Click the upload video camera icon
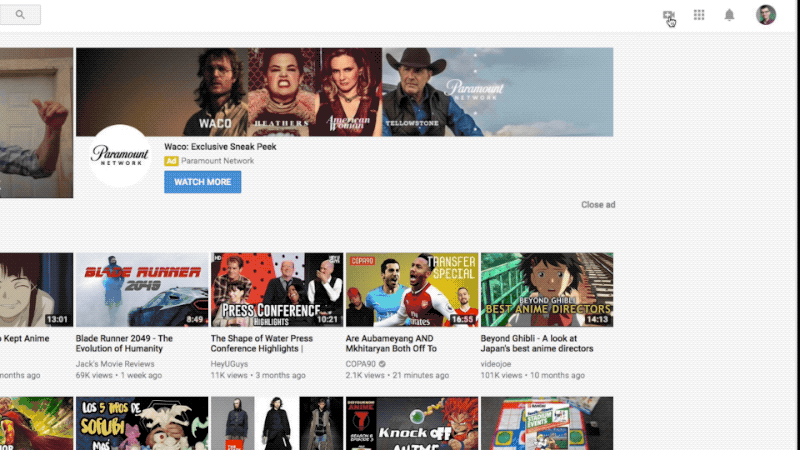Viewport: 800px width, 450px height. [668, 15]
